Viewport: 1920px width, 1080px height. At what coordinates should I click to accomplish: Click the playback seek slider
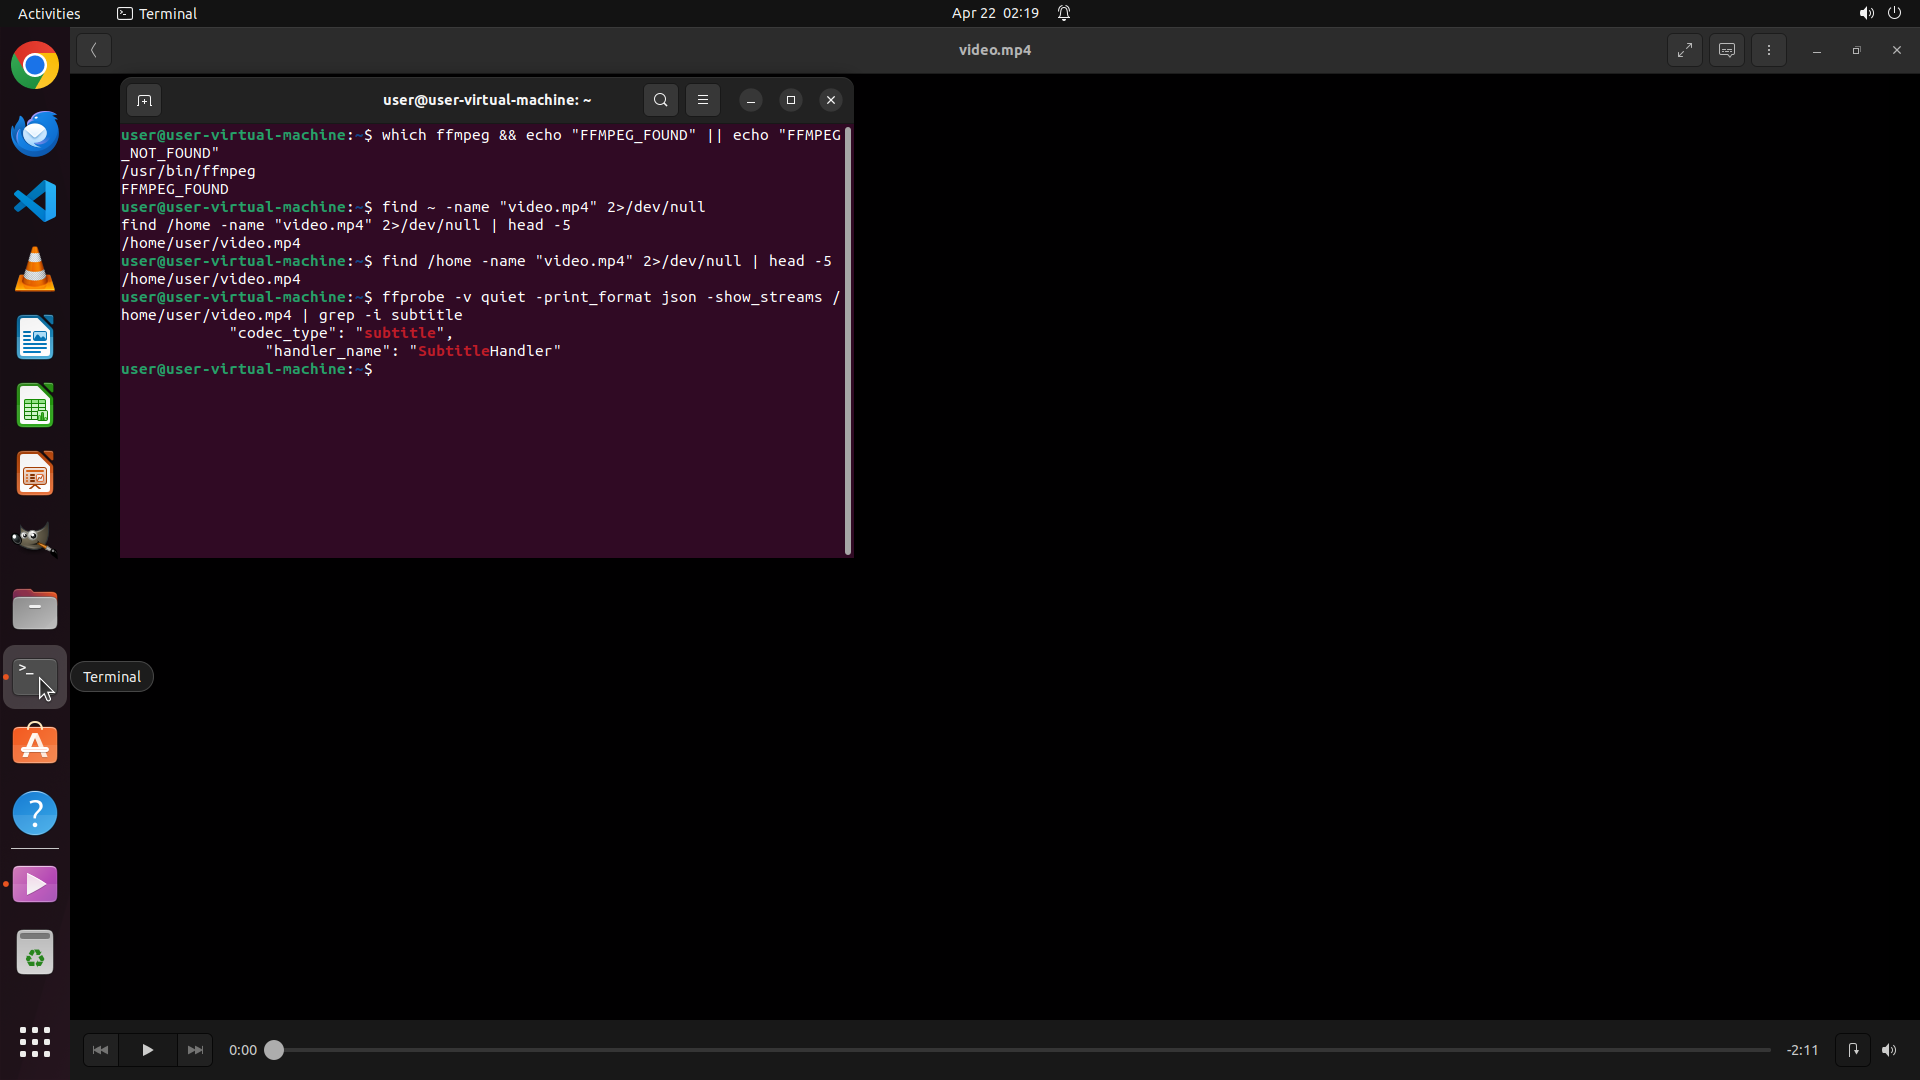[x=1020, y=1050]
